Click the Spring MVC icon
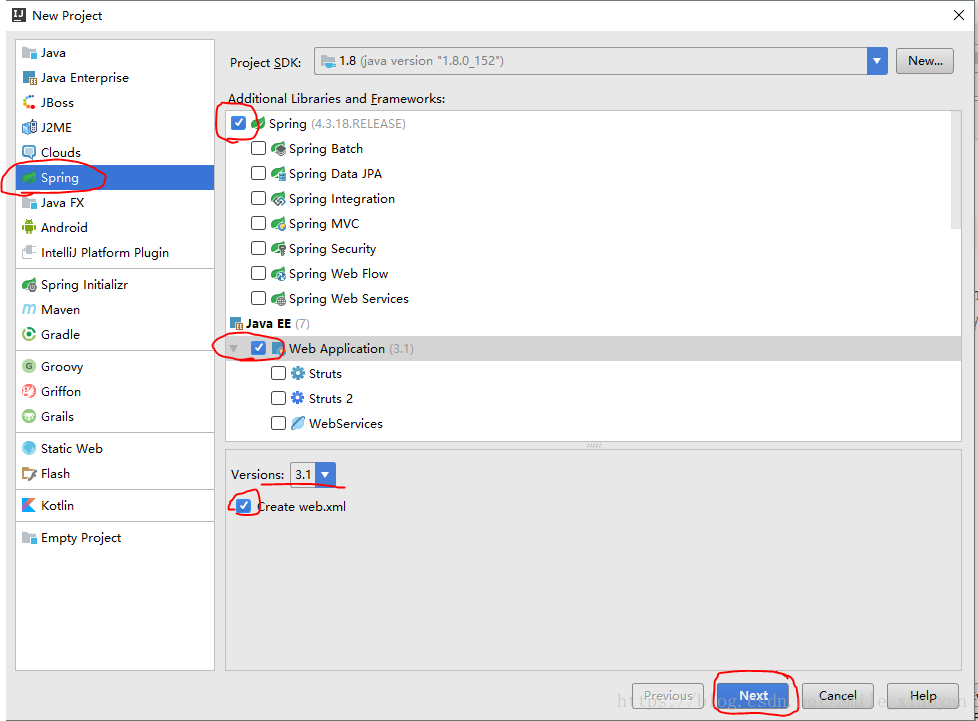978x721 pixels. click(x=279, y=224)
